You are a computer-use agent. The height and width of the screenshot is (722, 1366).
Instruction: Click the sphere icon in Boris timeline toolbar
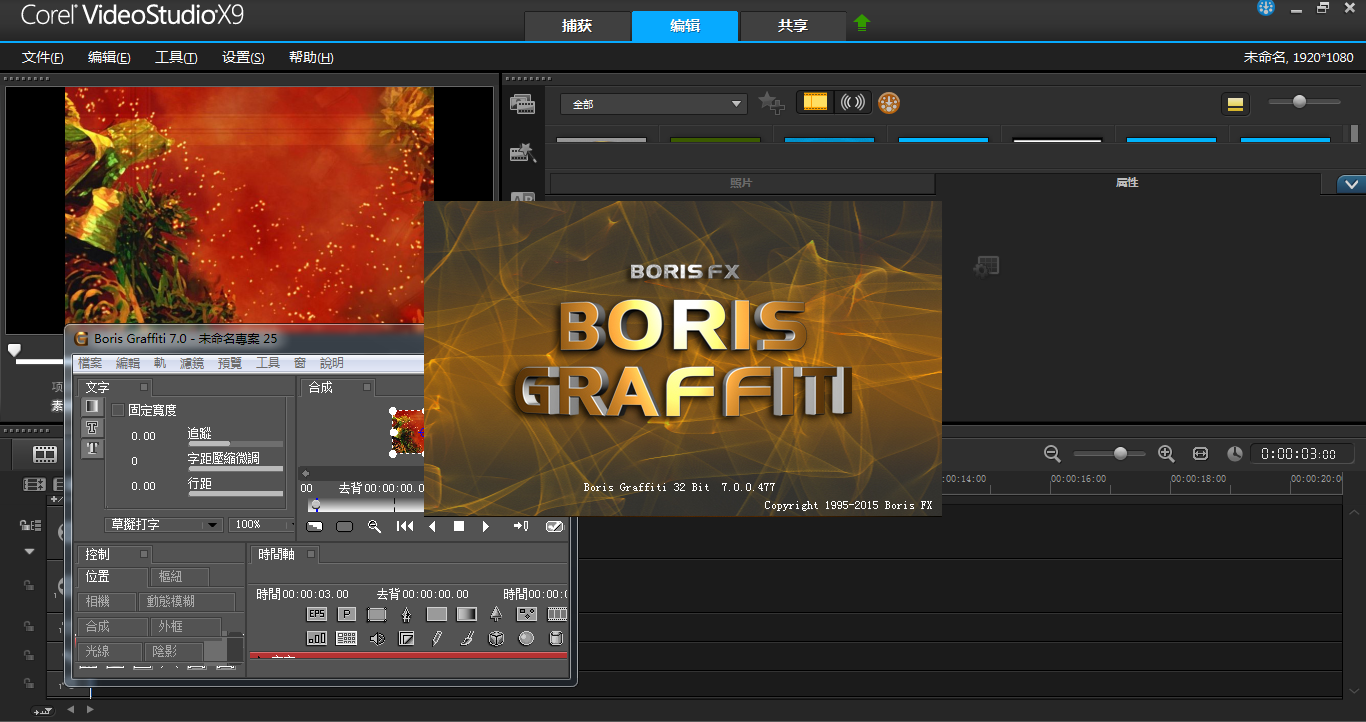pyautogui.click(x=526, y=638)
